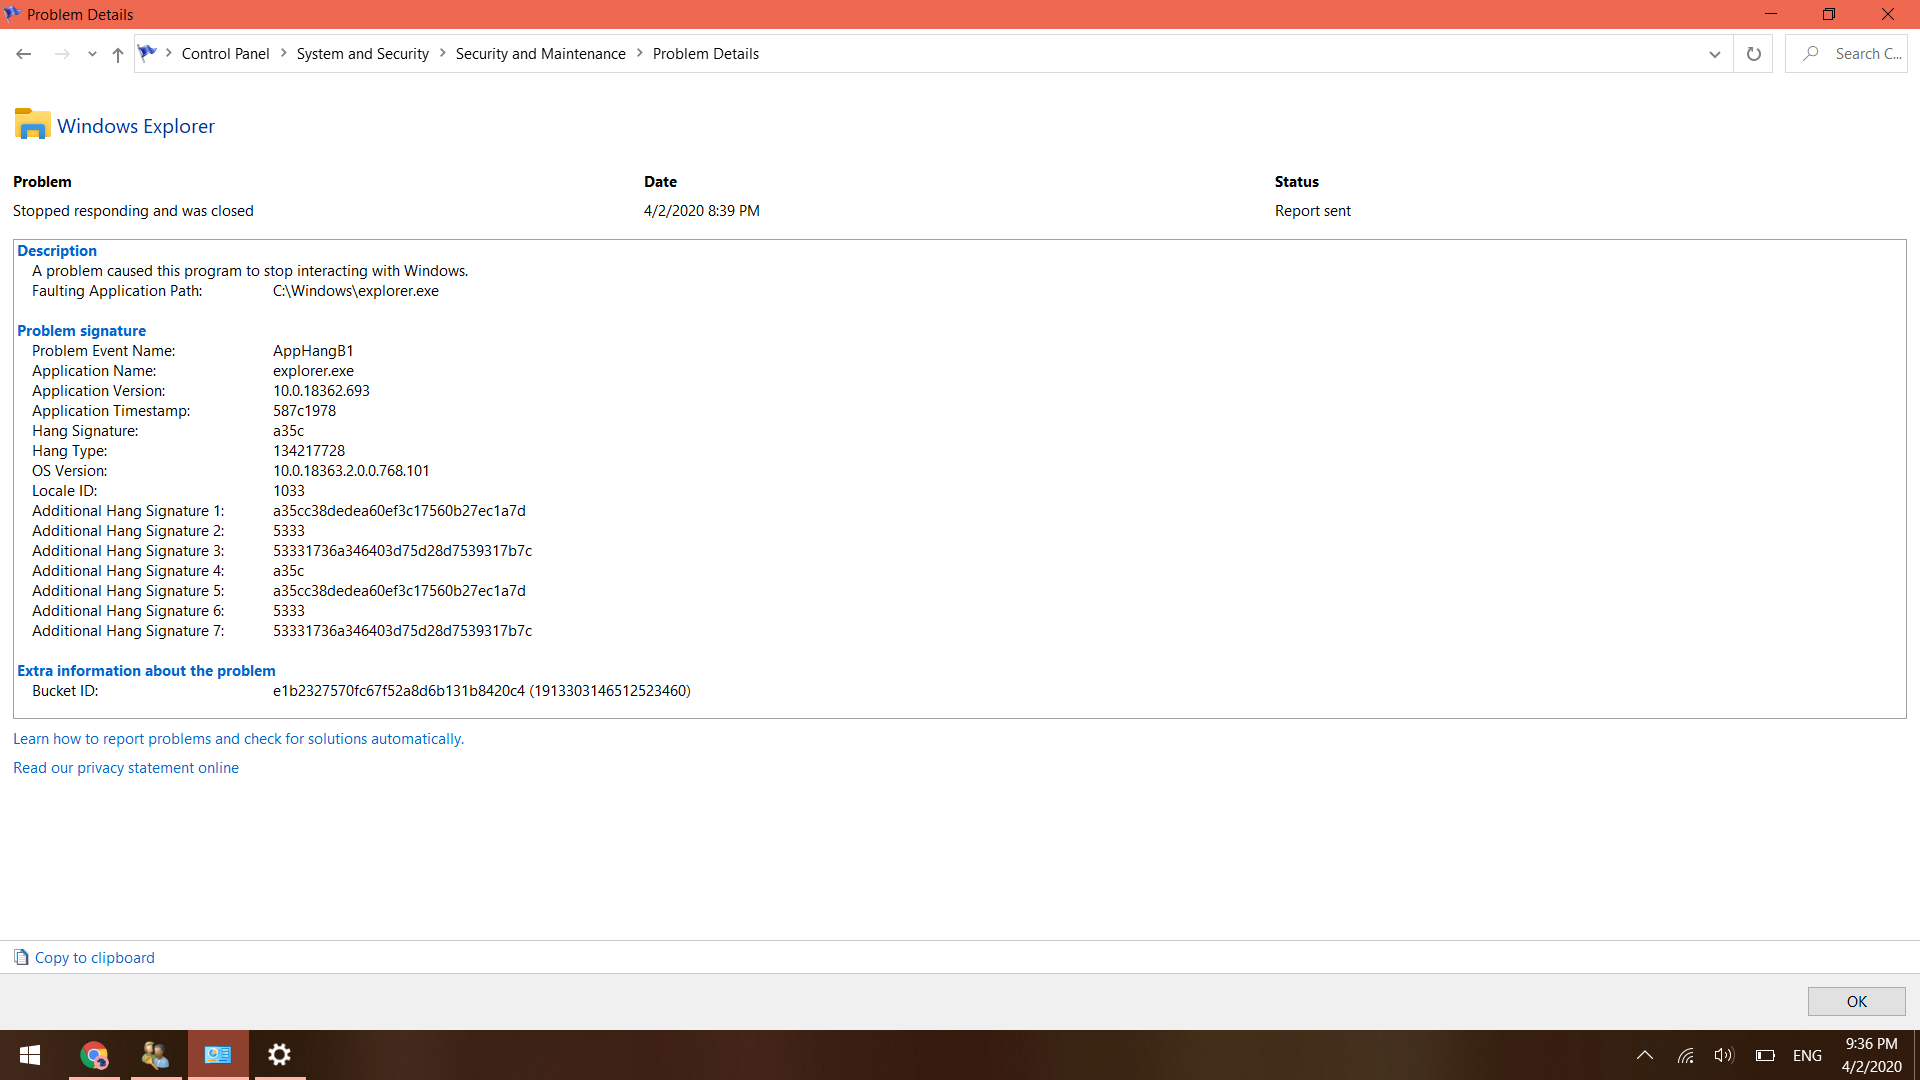Go up one level with up arrow
Viewport: 1920px width, 1080px height.
point(118,54)
